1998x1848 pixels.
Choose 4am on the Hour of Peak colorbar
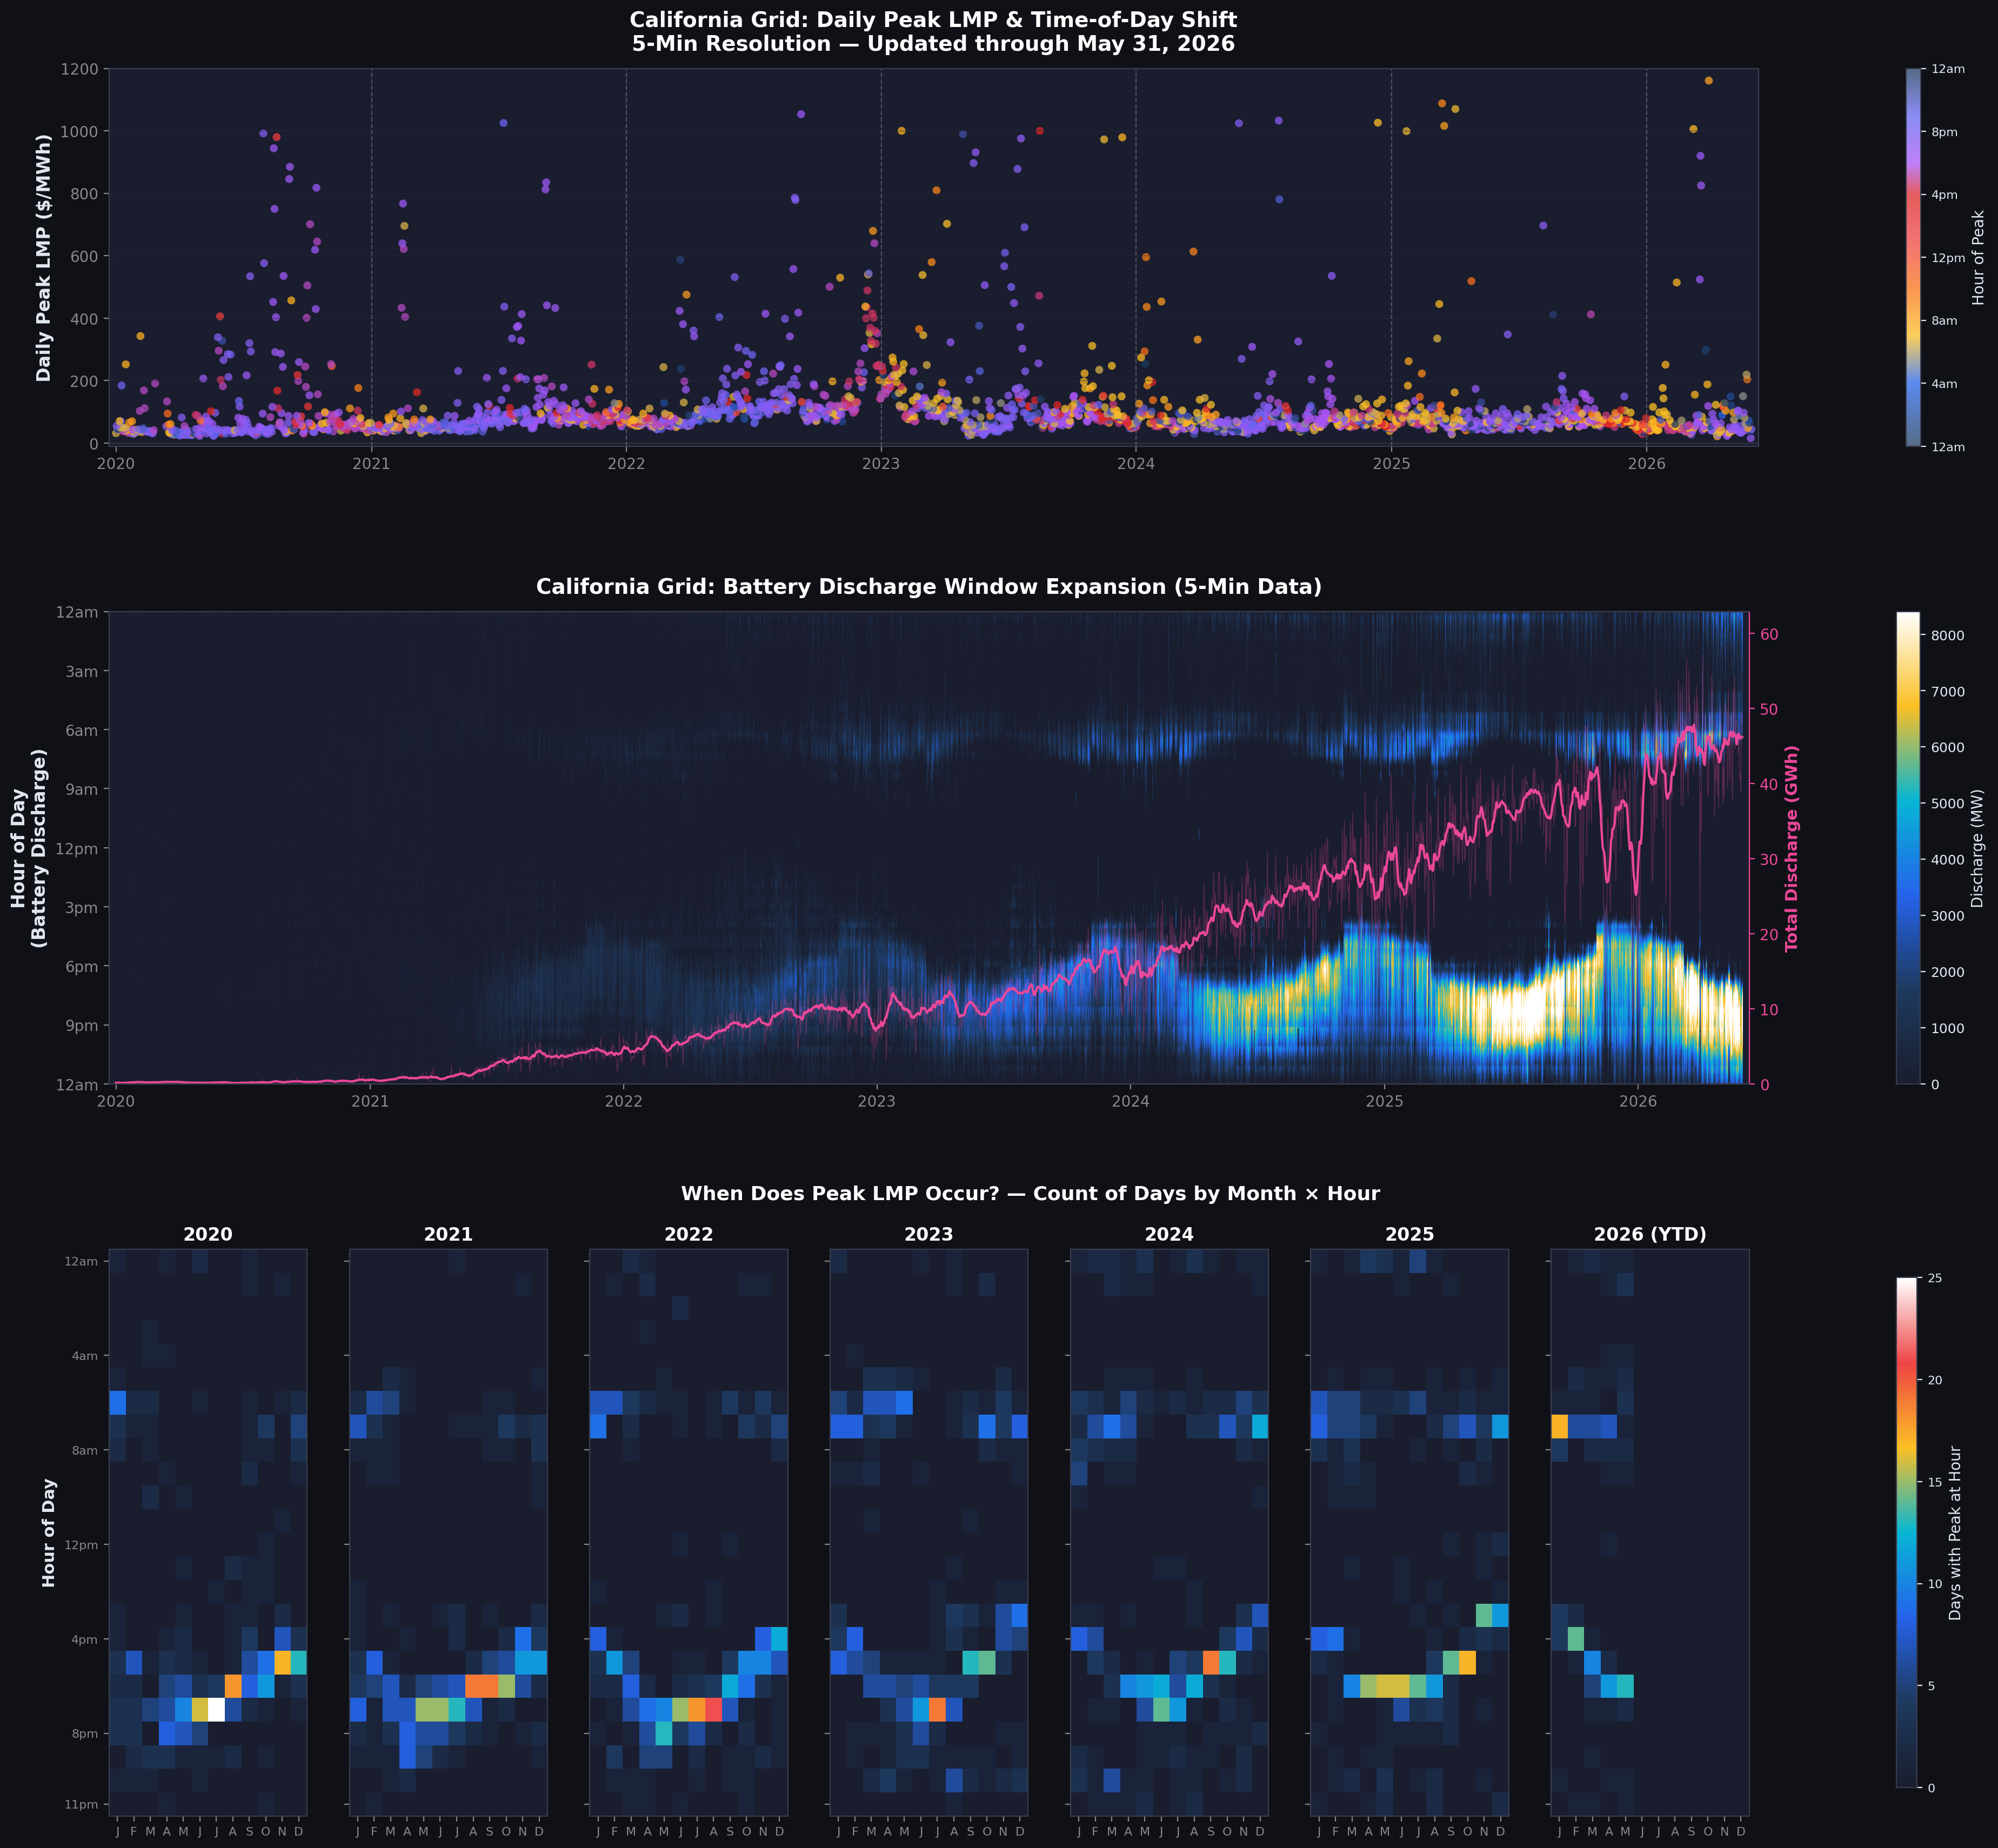[1944, 384]
